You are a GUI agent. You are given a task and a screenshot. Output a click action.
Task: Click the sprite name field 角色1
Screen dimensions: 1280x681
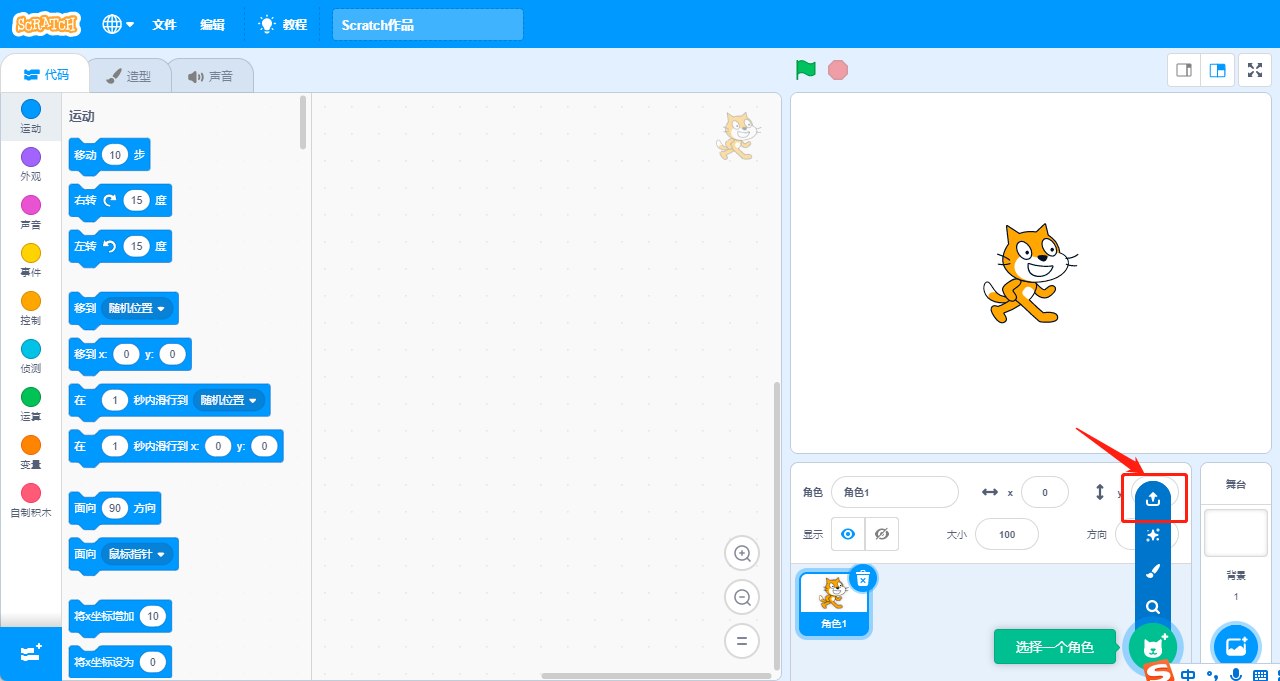tap(895, 492)
